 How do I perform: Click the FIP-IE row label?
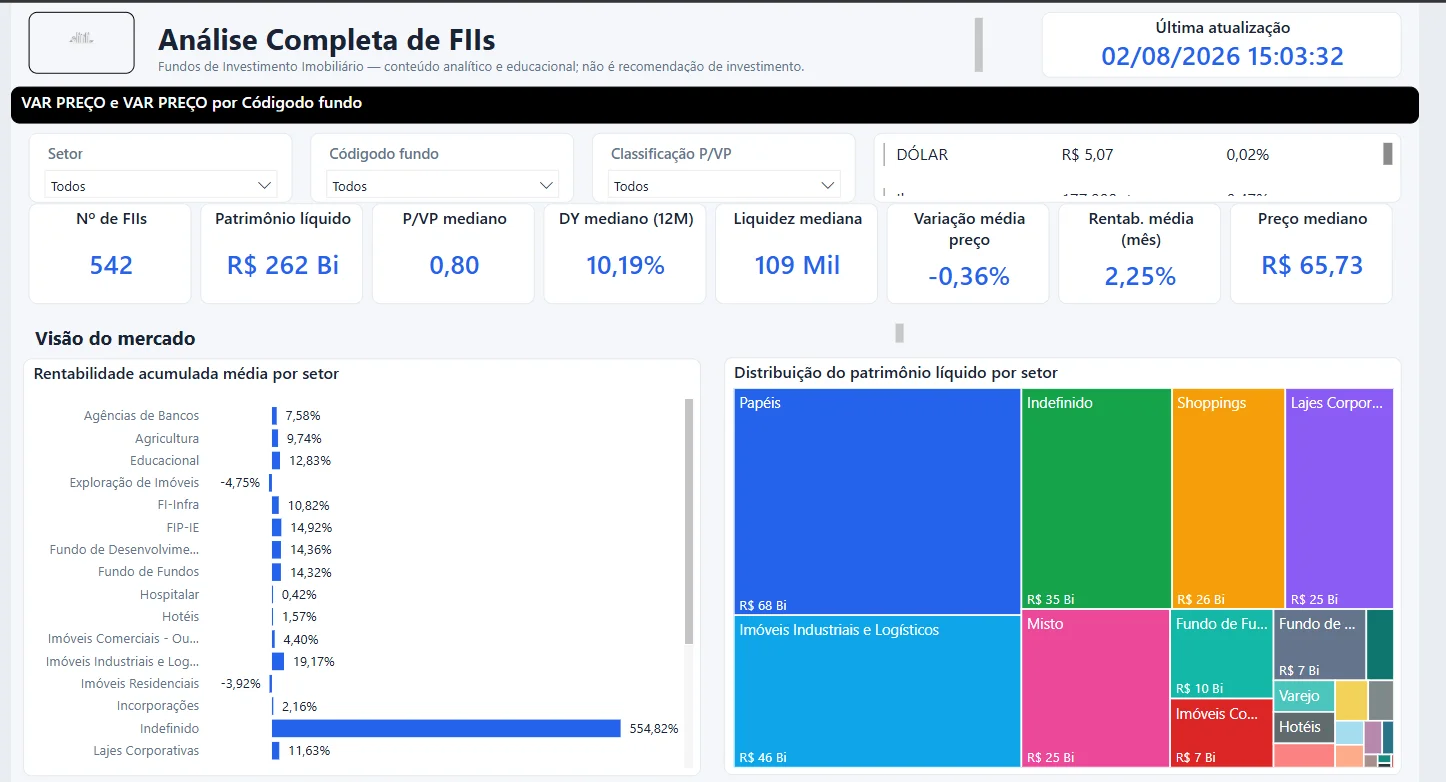[x=183, y=527]
